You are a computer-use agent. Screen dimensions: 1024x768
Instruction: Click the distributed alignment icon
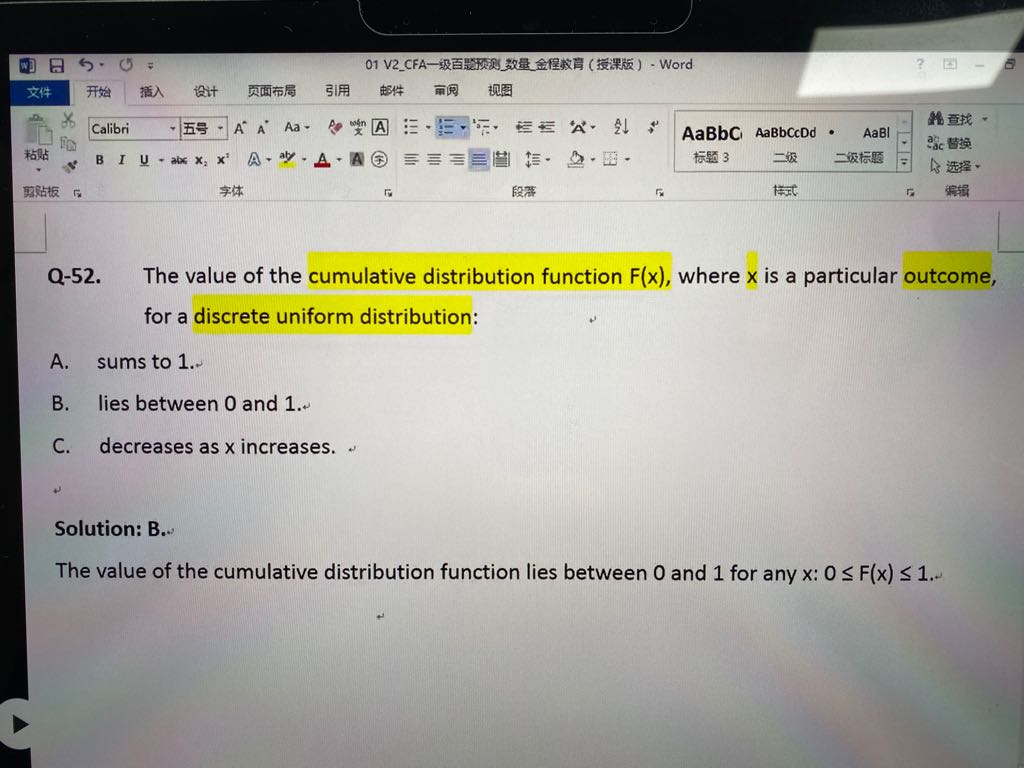(502, 159)
